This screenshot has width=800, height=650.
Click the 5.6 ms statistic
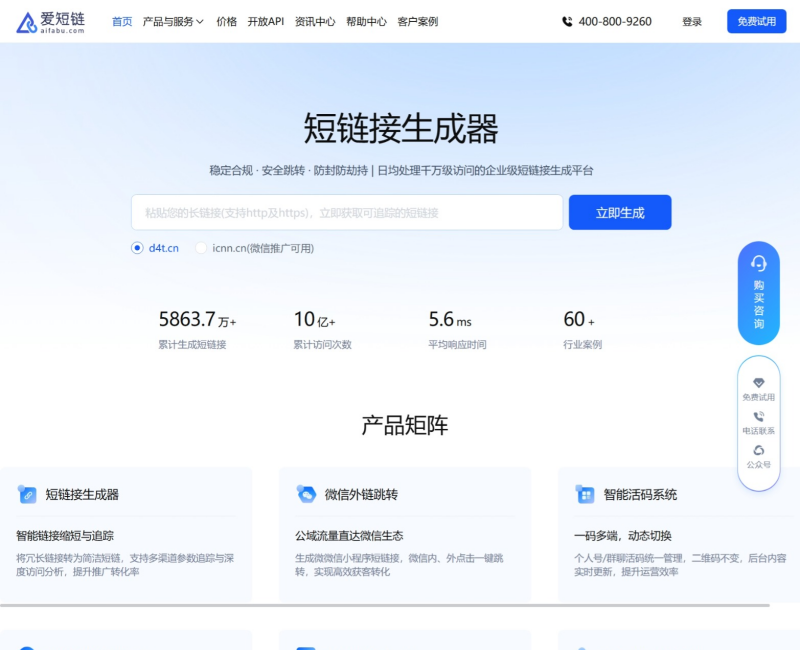[x=450, y=319]
